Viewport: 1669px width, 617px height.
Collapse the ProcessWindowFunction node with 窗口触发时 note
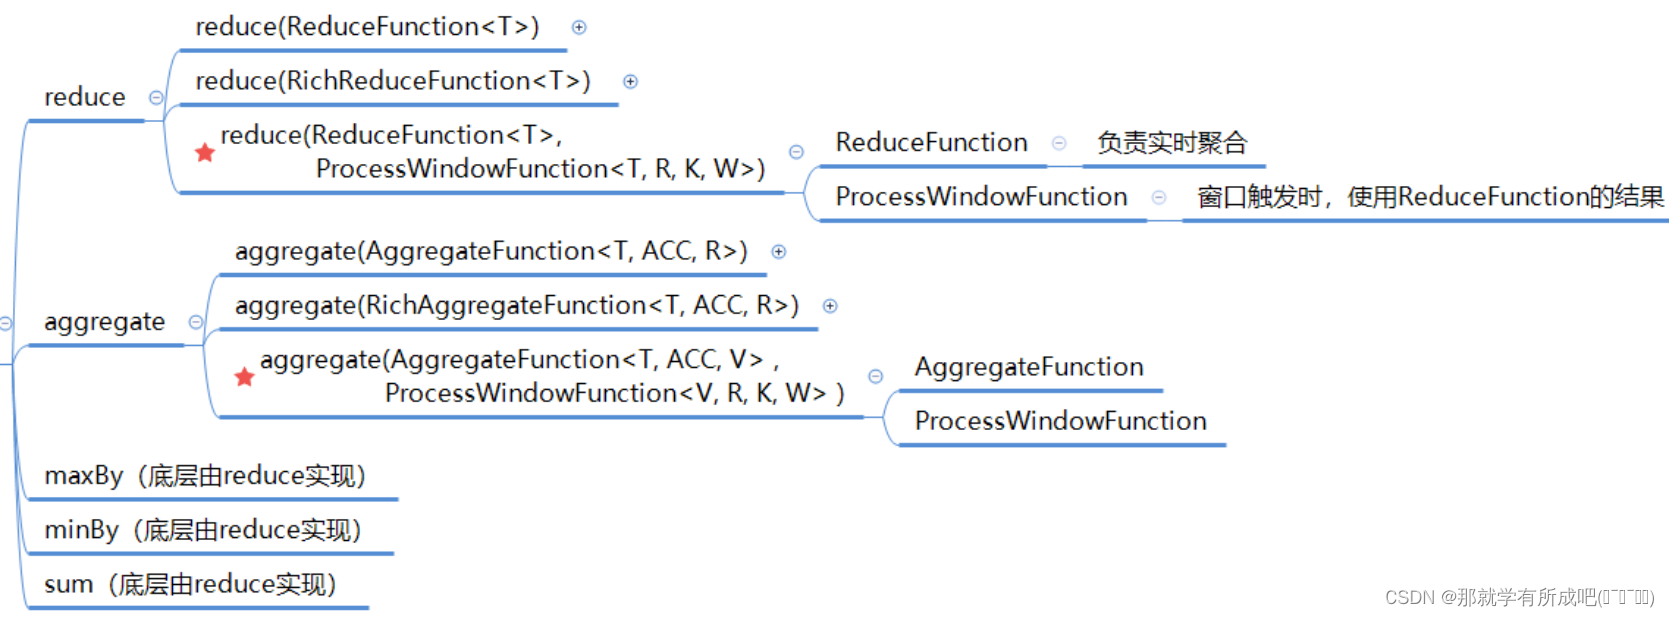click(1159, 198)
